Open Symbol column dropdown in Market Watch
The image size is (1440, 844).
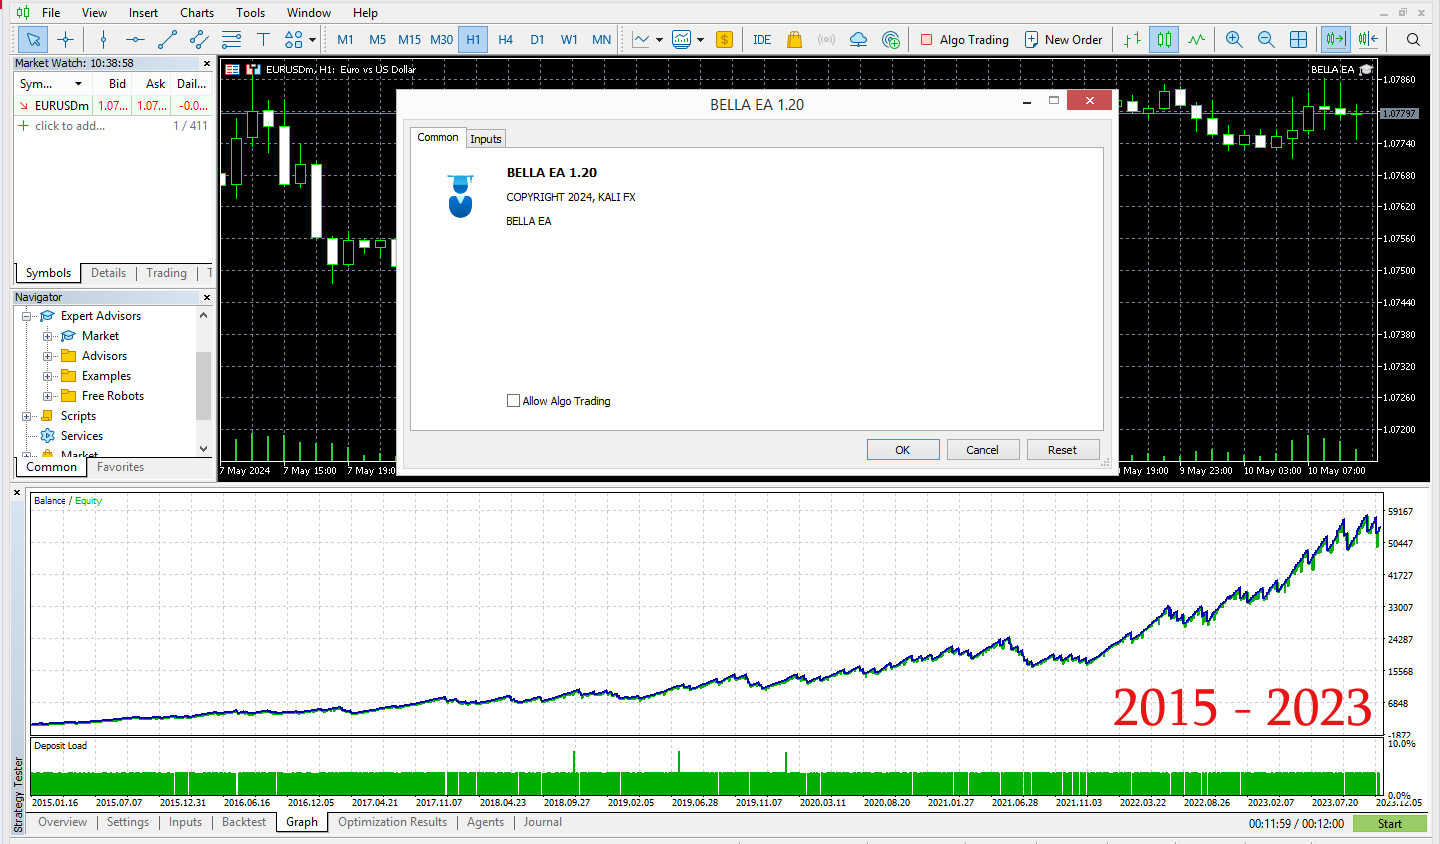pyautogui.click(x=78, y=84)
